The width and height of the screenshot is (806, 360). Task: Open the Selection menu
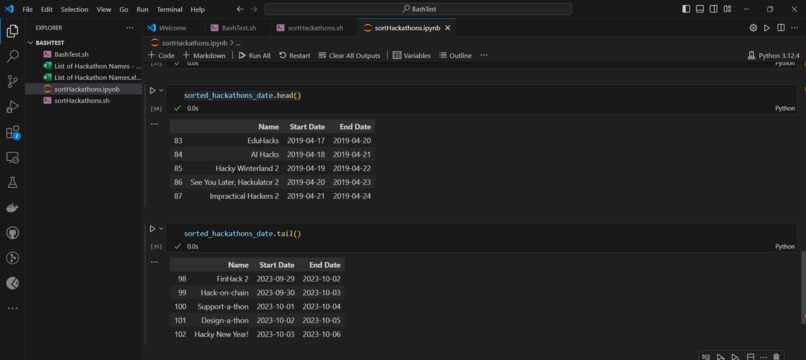tap(75, 9)
